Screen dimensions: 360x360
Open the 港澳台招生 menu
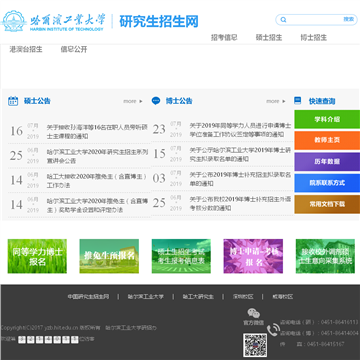[x=26, y=49]
